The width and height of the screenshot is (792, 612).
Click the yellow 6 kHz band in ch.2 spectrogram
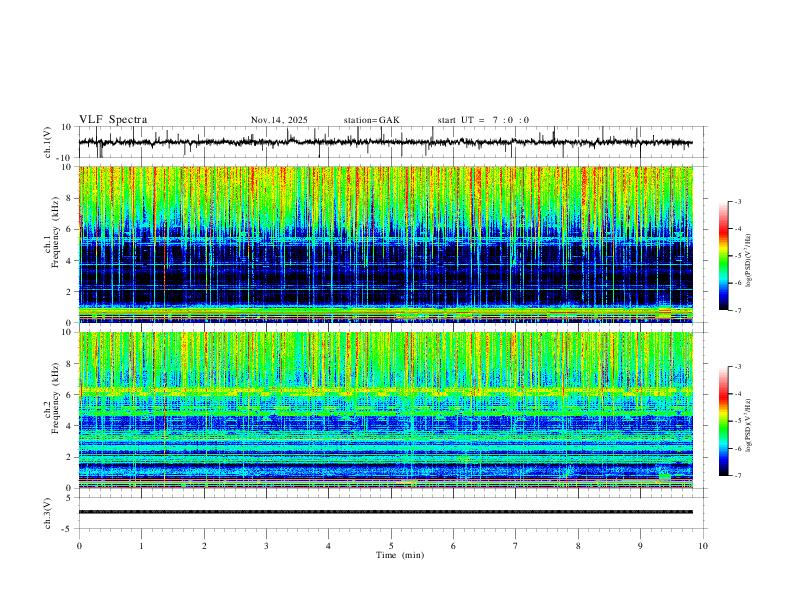pyautogui.click(x=385, y=391)
